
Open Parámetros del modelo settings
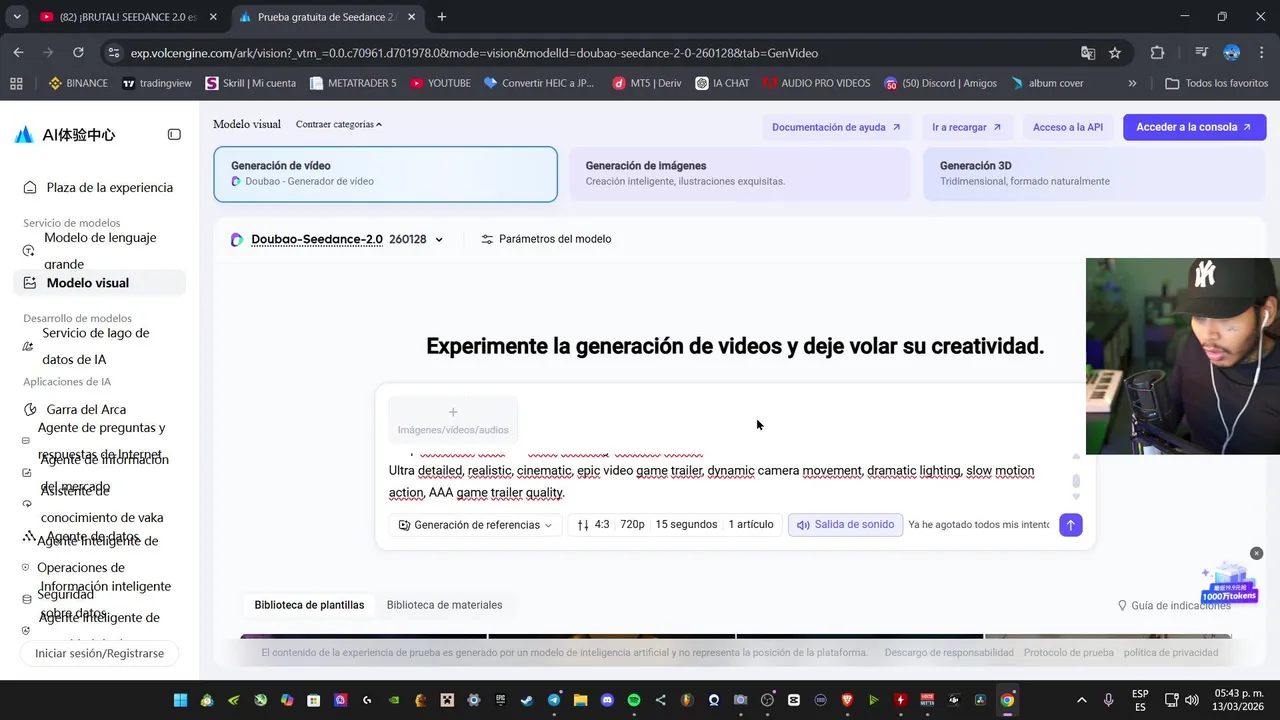pos(546,239)
